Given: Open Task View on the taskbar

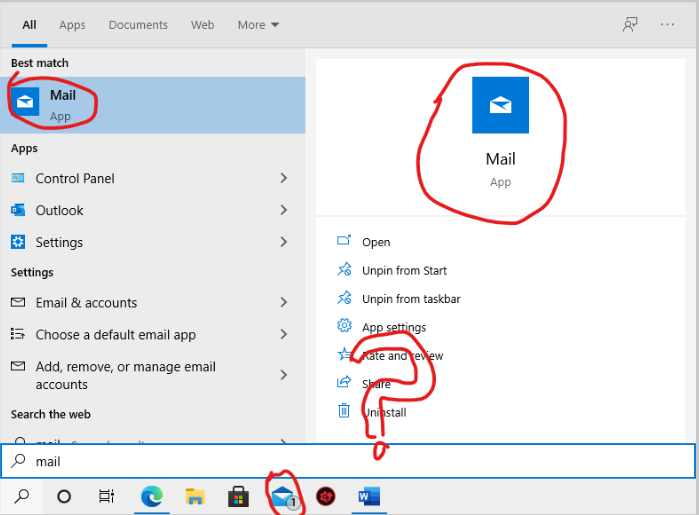Looking at the screenshot, I should click(107, 496).
